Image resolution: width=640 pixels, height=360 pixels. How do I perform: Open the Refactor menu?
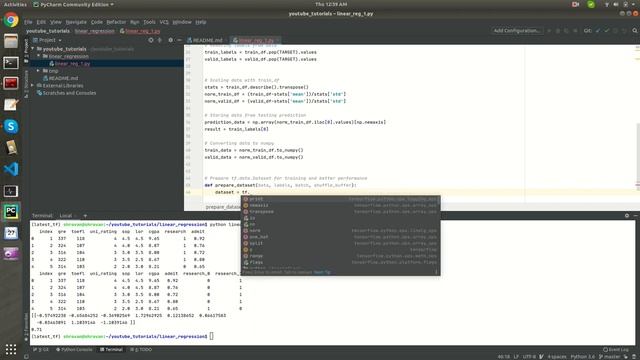(x=116, y=22)
